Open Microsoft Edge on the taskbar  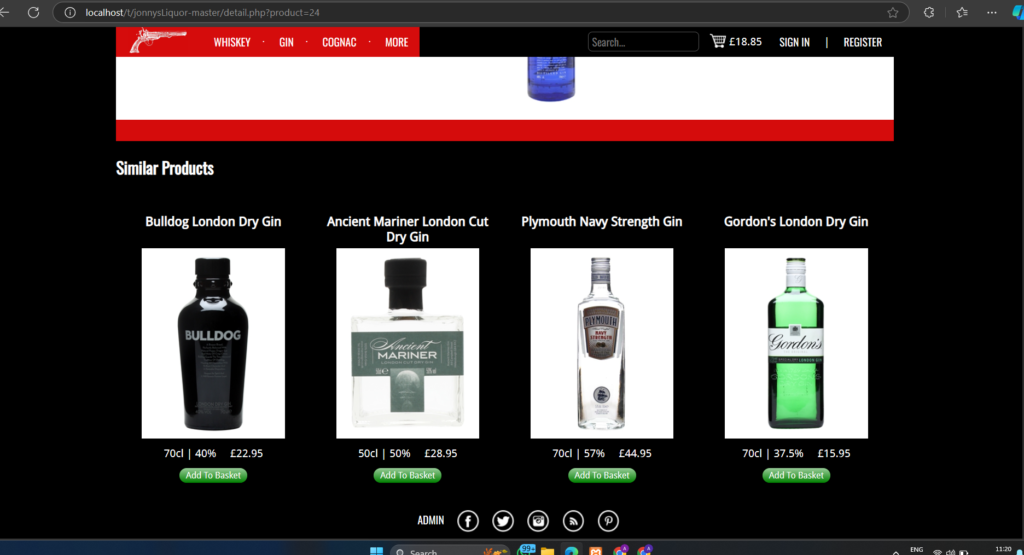pos(571,551)
